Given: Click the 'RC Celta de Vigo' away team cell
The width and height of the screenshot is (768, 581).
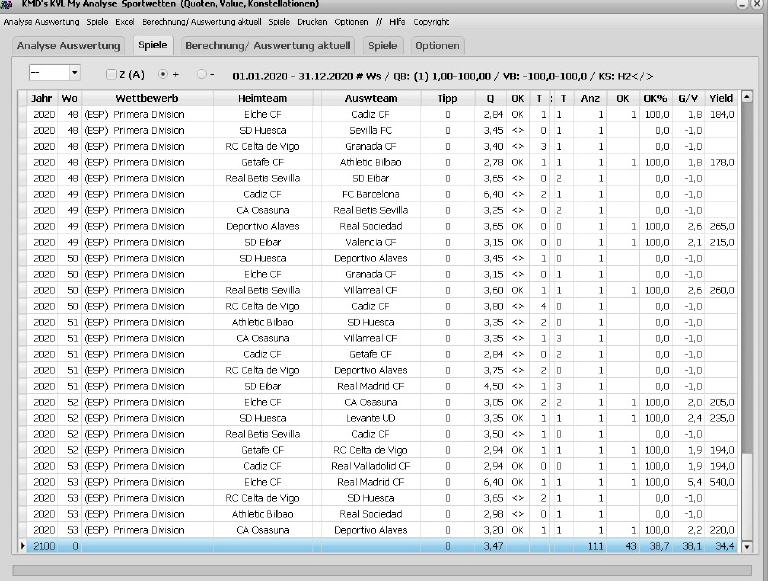Looking at the screenshot, I should 371,450.
